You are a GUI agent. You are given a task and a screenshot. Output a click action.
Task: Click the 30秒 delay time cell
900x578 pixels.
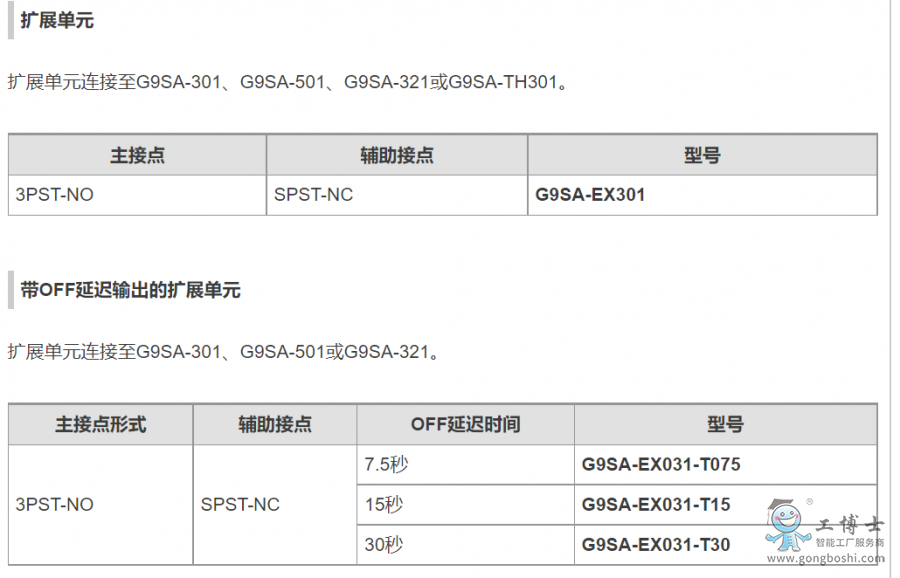pyautogui.click(x=465, y=544)
